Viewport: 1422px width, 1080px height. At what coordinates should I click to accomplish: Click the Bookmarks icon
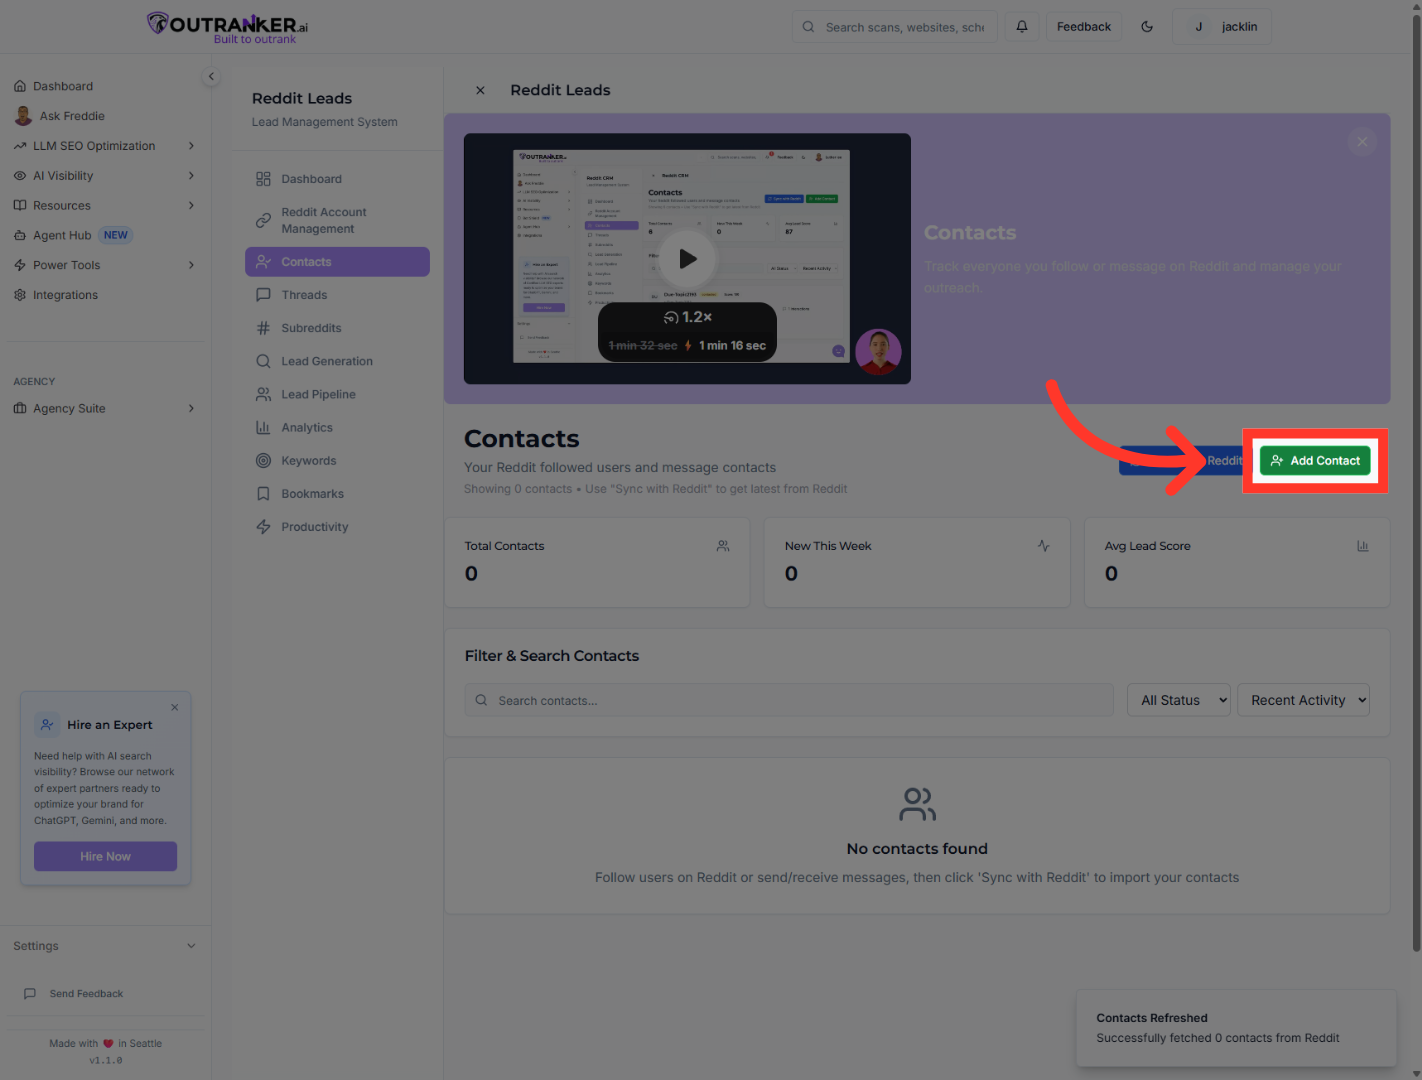[x=263, y=494]
